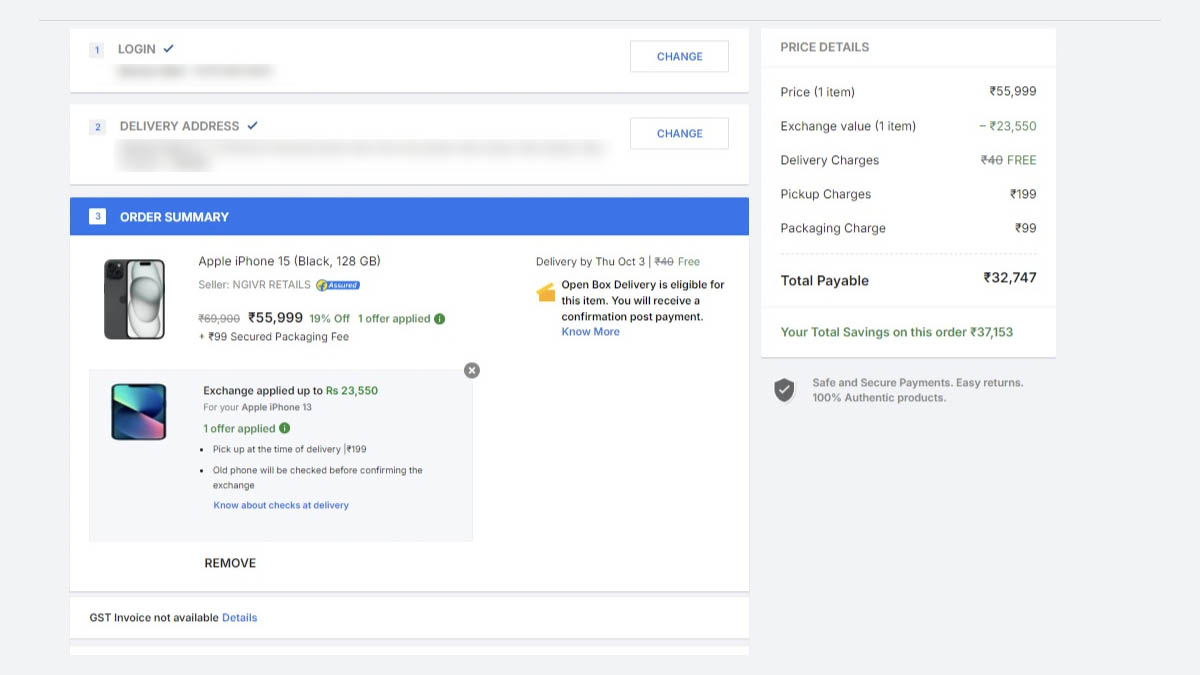This screenshot has height=675, width=1200.
Task: Change the login details
Action: [679, 57]
